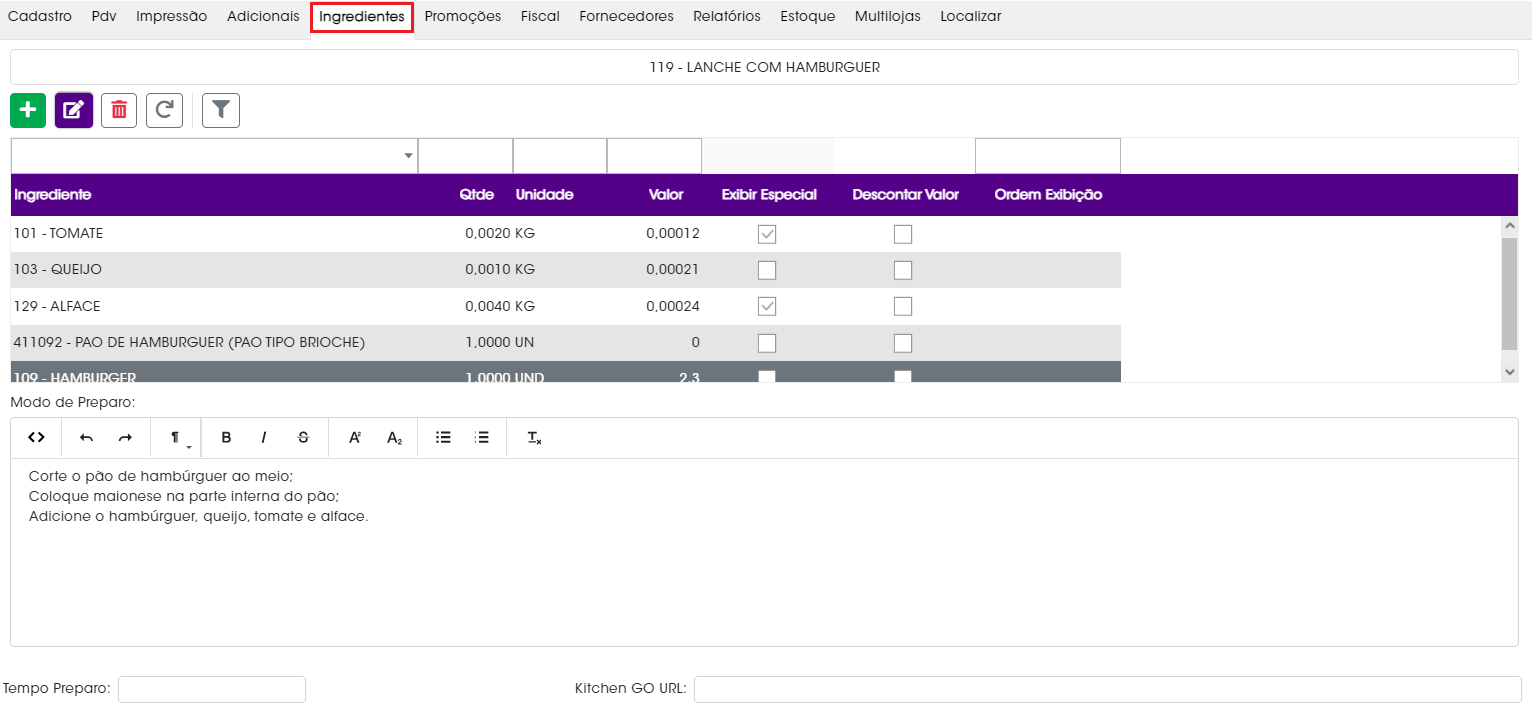1532x721 pixels.
Task: Toggle Exibir Especial for TOMATE
Action: [767, 234]
